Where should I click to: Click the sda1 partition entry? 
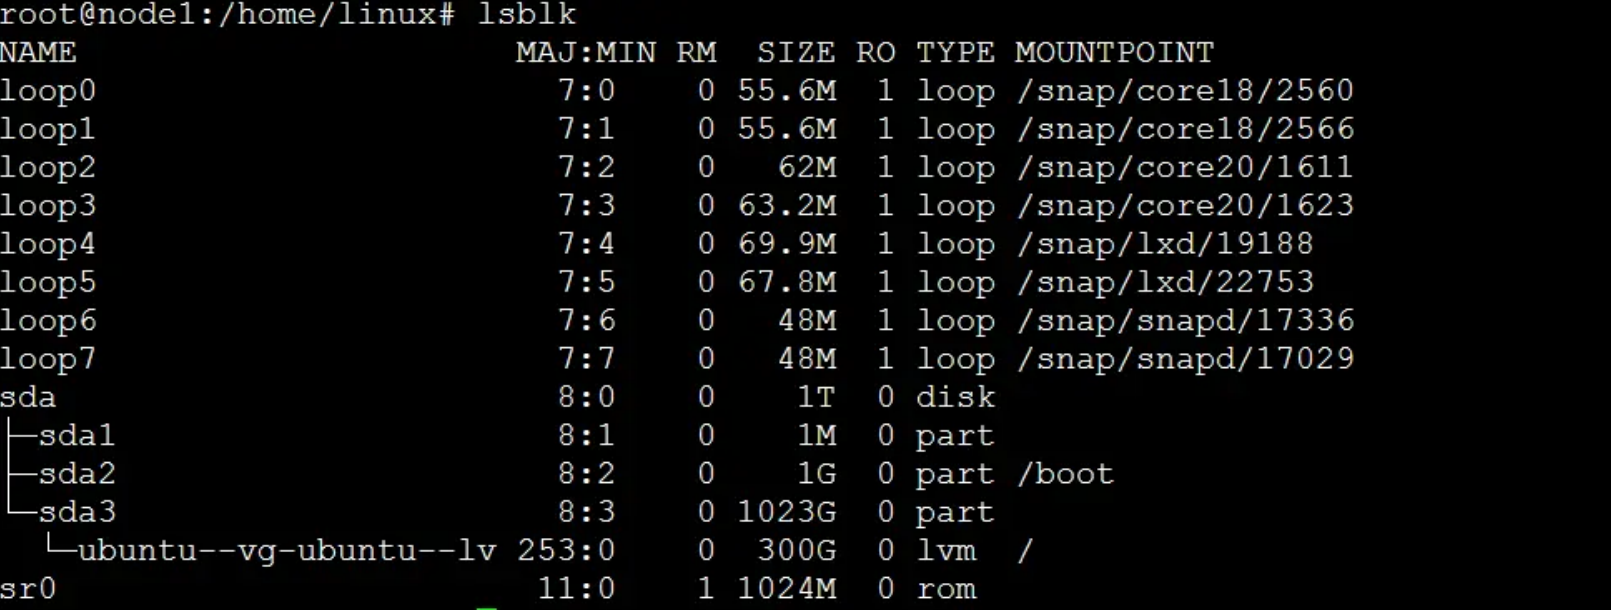[77, 436]
